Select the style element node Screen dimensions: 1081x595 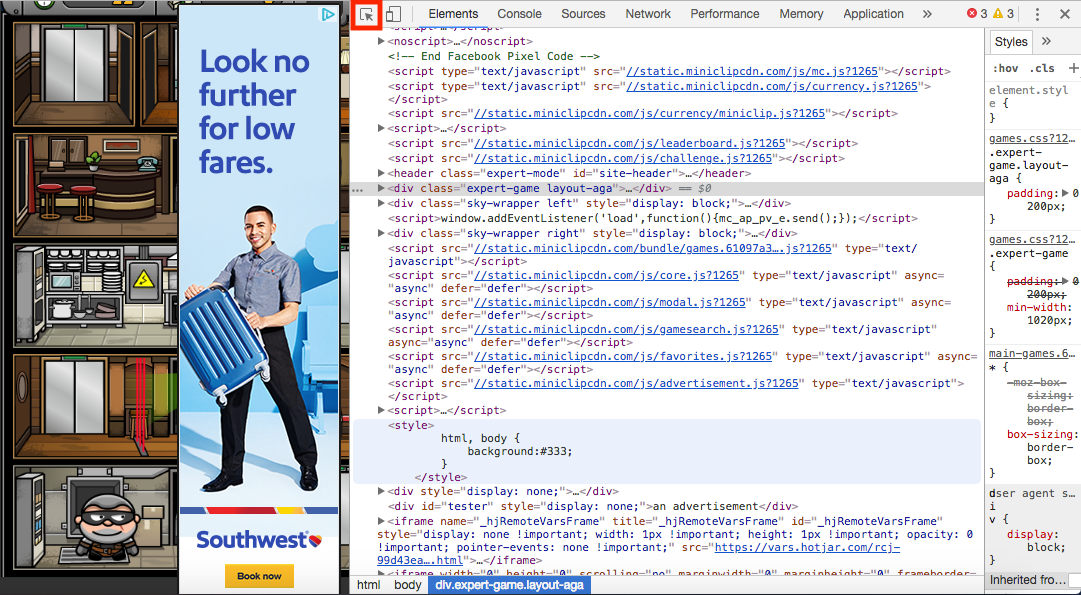click(x=412, y=425)
